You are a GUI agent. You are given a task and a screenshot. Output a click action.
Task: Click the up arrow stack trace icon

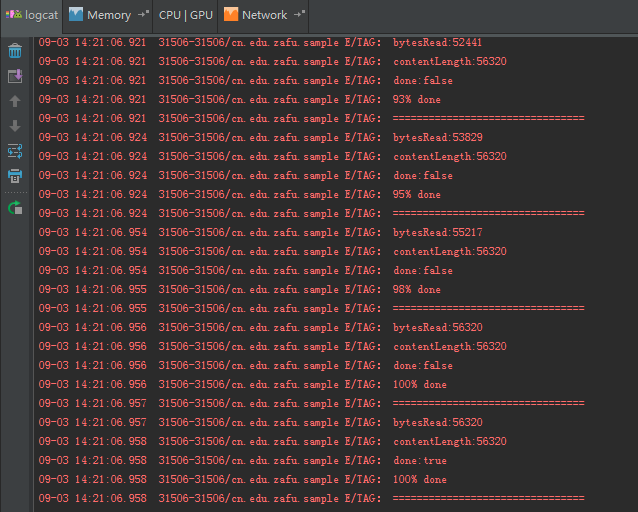[x=15, y=101]
